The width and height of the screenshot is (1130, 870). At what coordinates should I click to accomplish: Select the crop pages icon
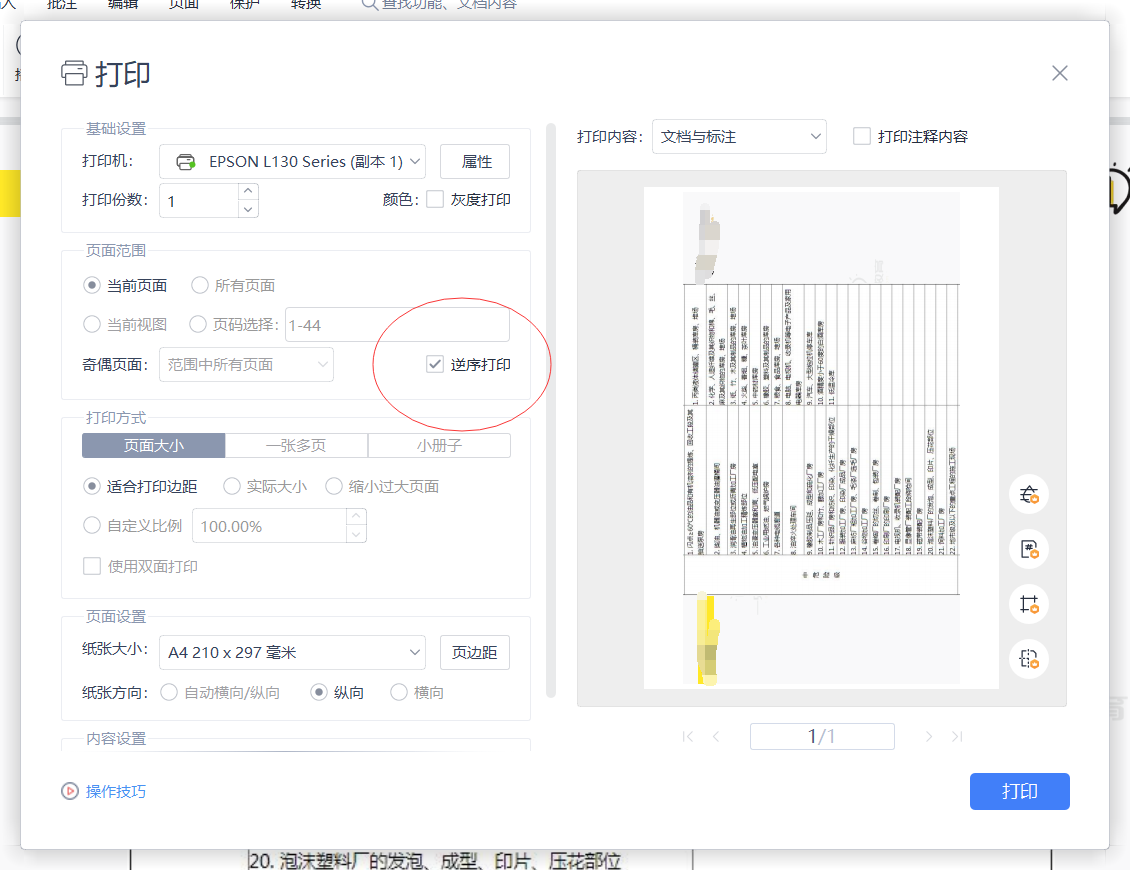[1029, 603]
